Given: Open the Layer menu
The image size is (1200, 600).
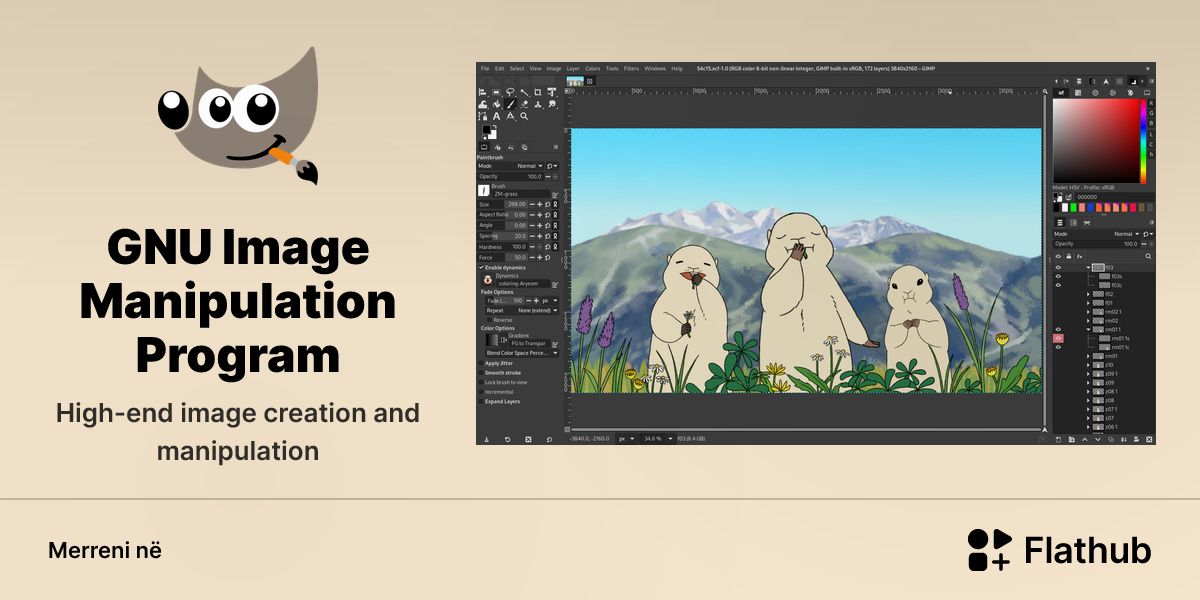Looking at the screenshot, I should tap(573, 68).
